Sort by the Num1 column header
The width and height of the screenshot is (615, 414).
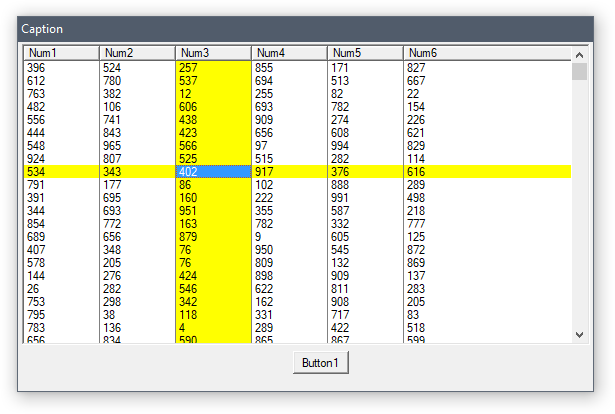61,52
